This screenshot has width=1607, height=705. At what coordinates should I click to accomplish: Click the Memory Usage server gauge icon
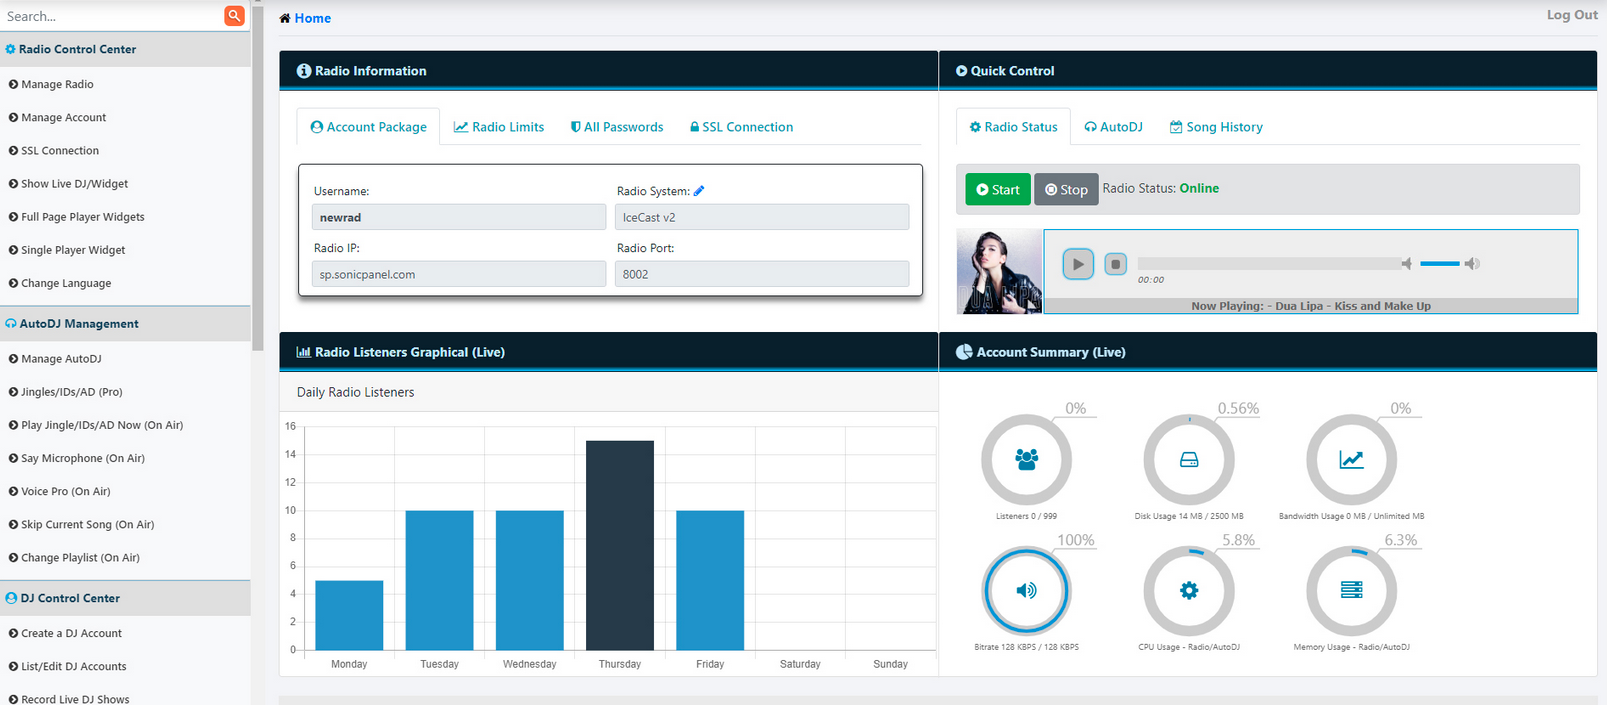coord(1351,591)
